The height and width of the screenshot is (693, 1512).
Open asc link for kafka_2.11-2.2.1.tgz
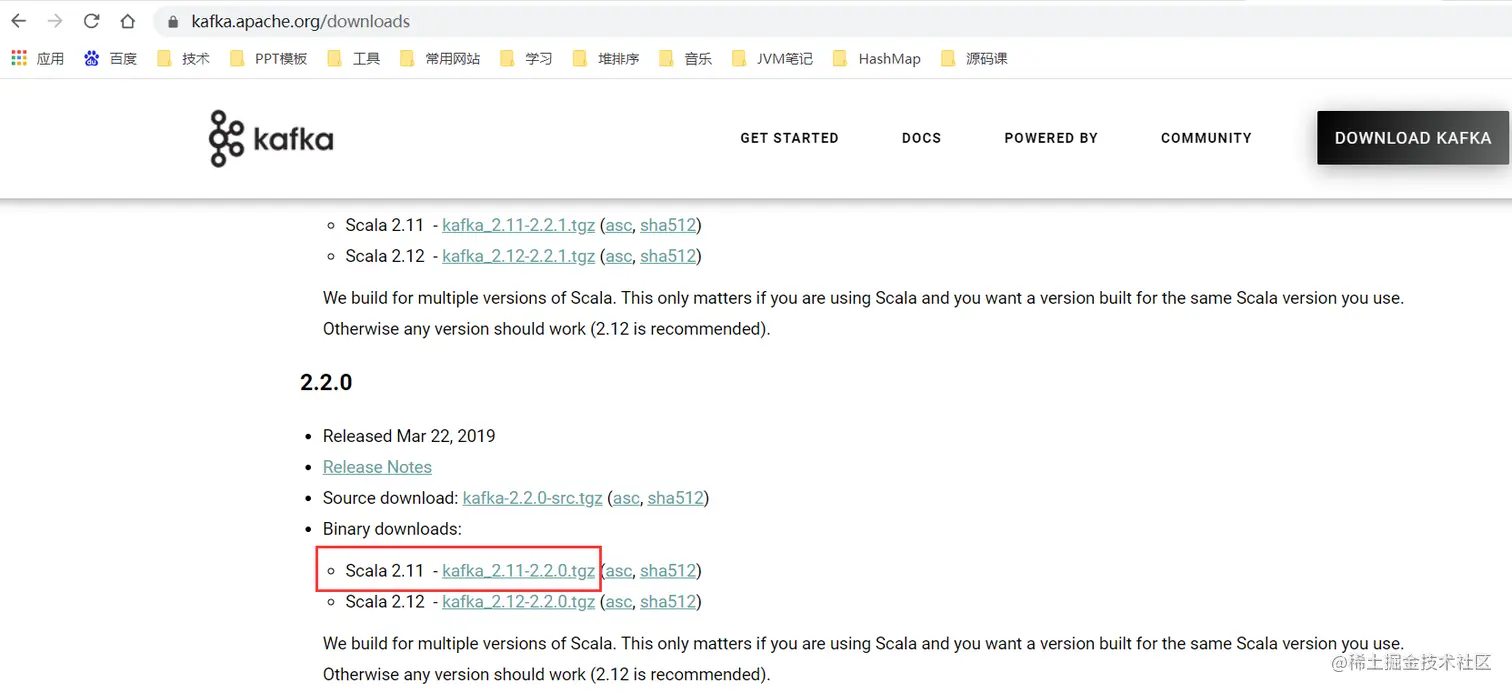coord(619,225)
